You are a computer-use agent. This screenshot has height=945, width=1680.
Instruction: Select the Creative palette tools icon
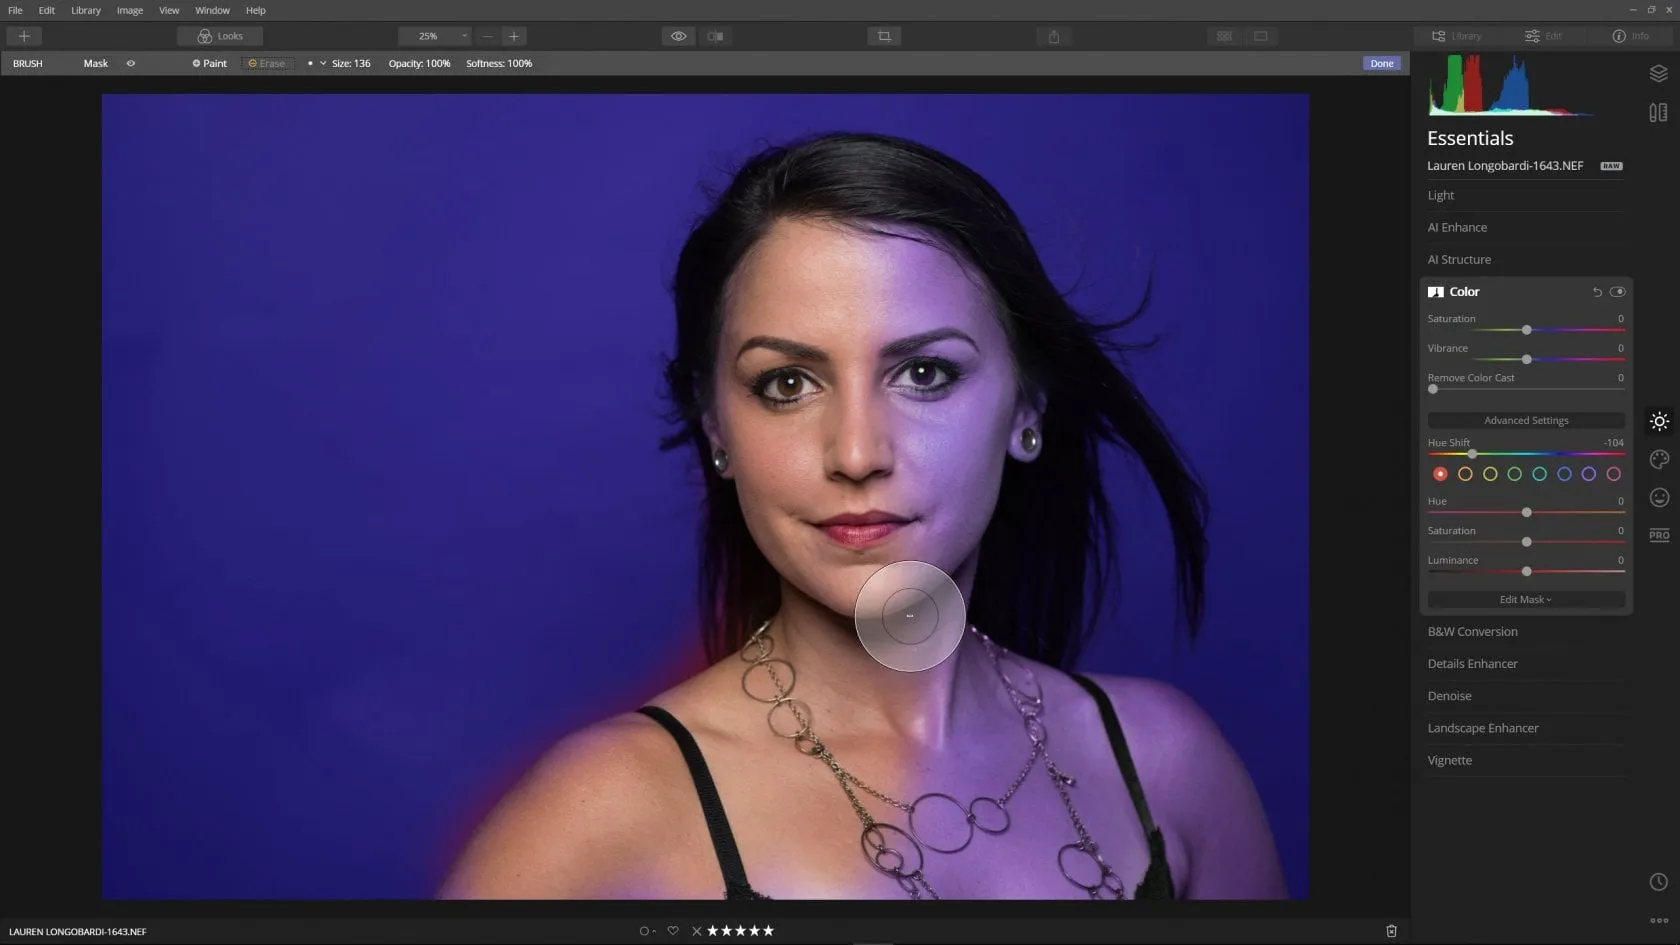pos(1659,459)
